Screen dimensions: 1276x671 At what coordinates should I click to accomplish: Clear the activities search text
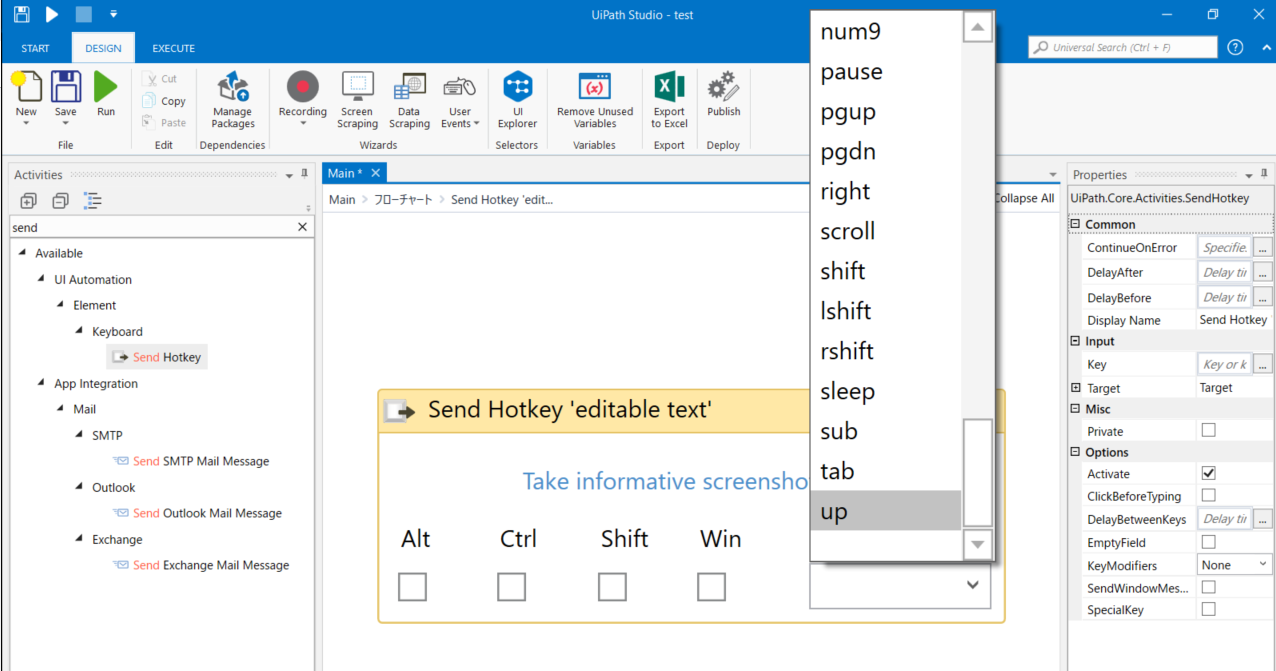point(303,228)
